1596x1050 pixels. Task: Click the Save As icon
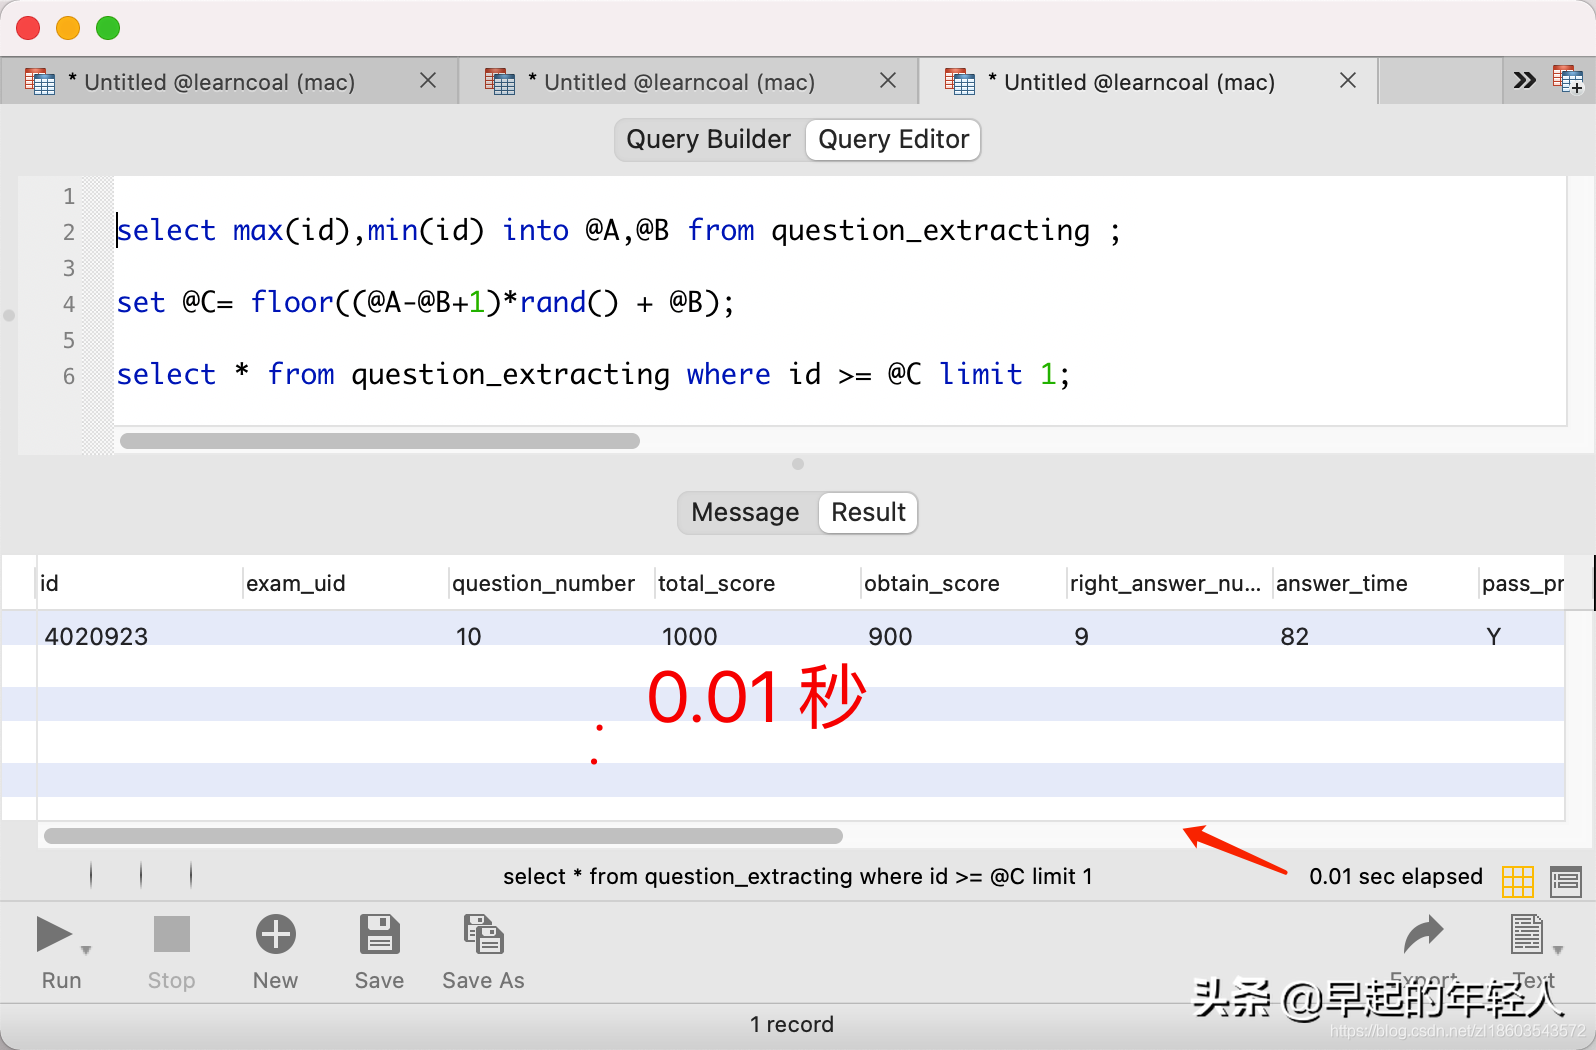click(x=483, y=934)
